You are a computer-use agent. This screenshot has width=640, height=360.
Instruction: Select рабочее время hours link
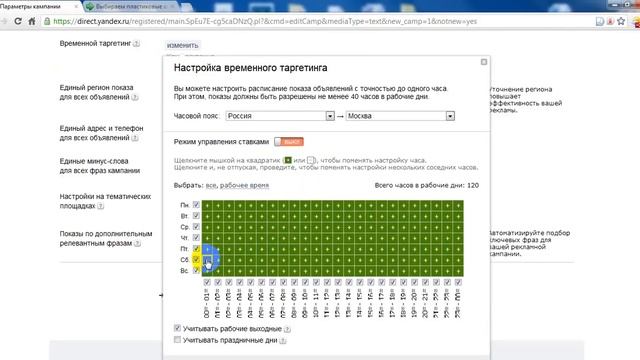click(244, 185)
